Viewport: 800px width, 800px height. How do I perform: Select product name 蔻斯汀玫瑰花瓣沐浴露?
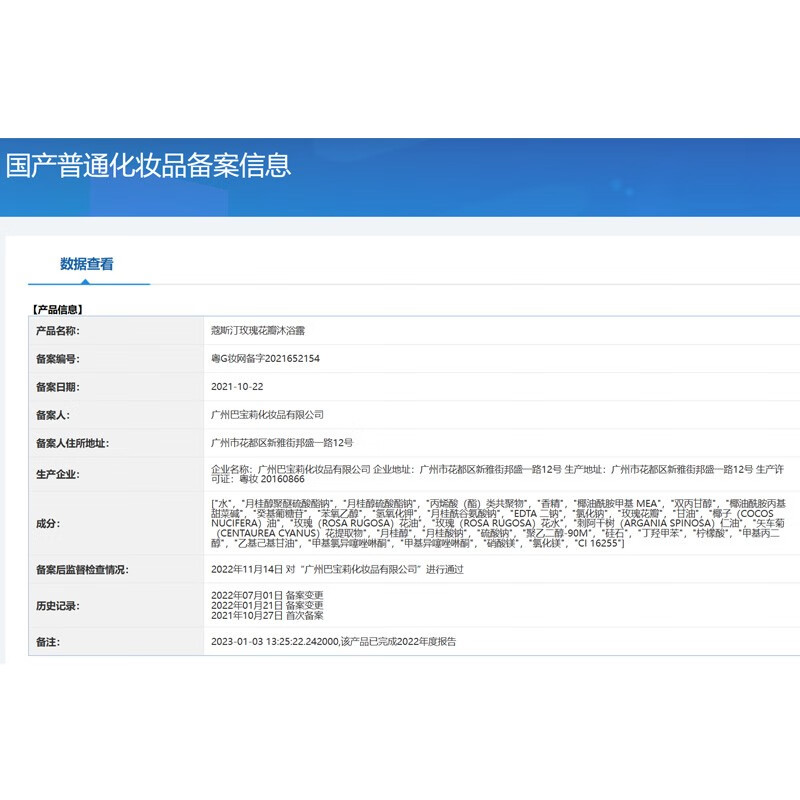point(258,331)
